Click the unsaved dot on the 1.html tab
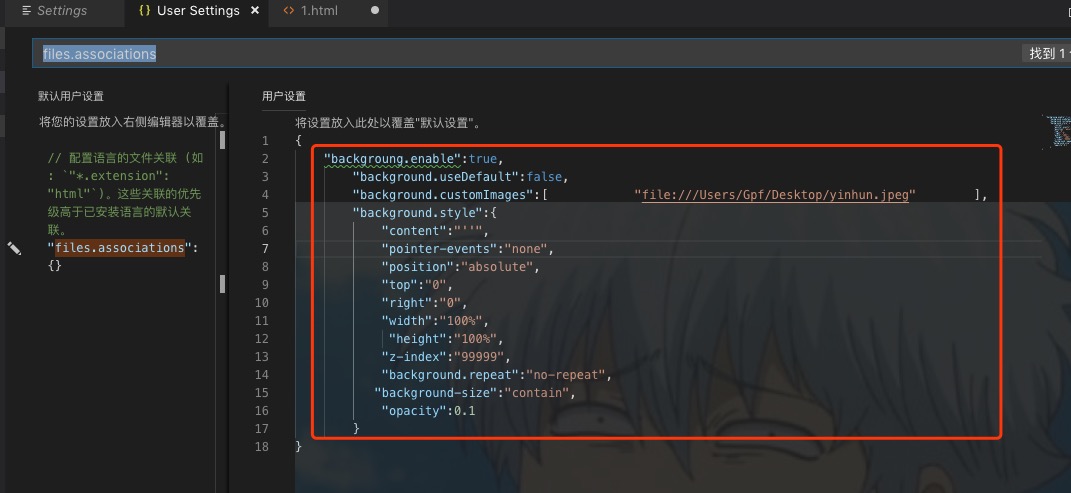The image size is (1071, 493). [375, 11]
